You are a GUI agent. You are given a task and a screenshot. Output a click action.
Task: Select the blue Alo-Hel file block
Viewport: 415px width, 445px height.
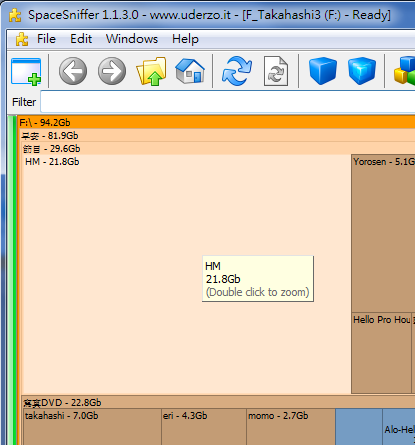399,427
